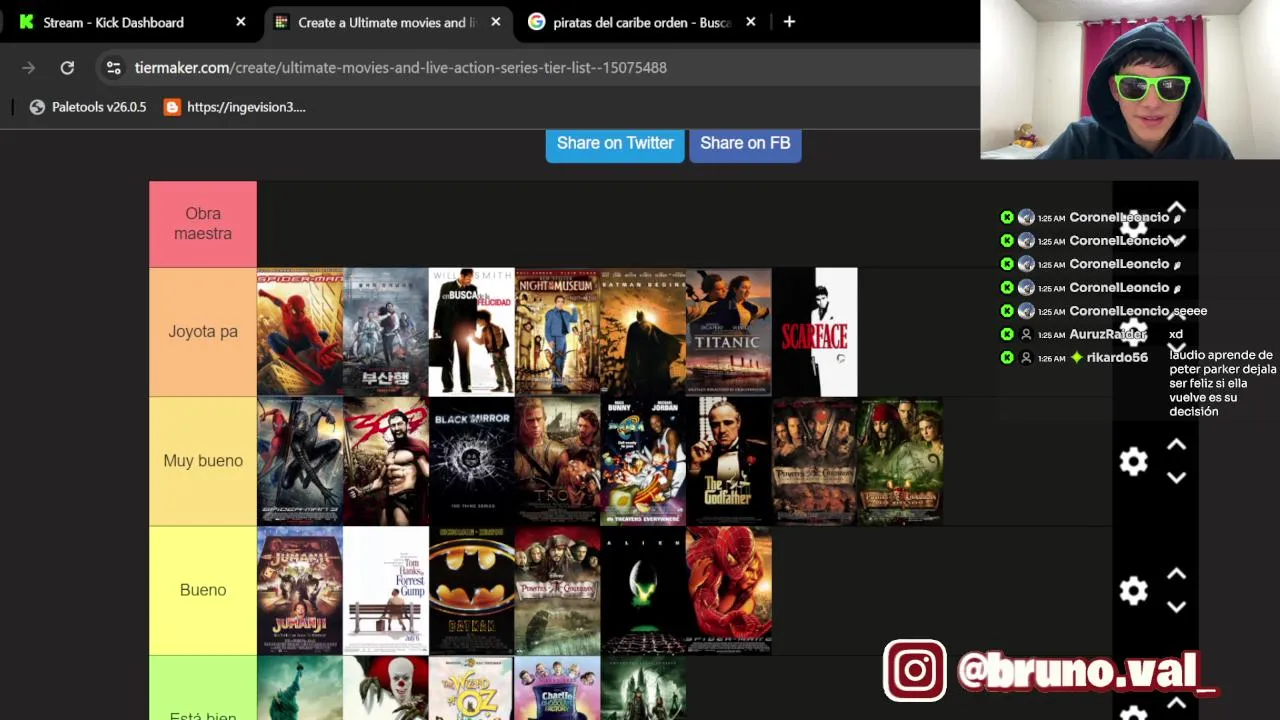Select the Spider-Man poster in Joyota pa
Image resolution: width=1280 pixels, height=720 pixels.
pyautogui.click(x=300, y=332)
